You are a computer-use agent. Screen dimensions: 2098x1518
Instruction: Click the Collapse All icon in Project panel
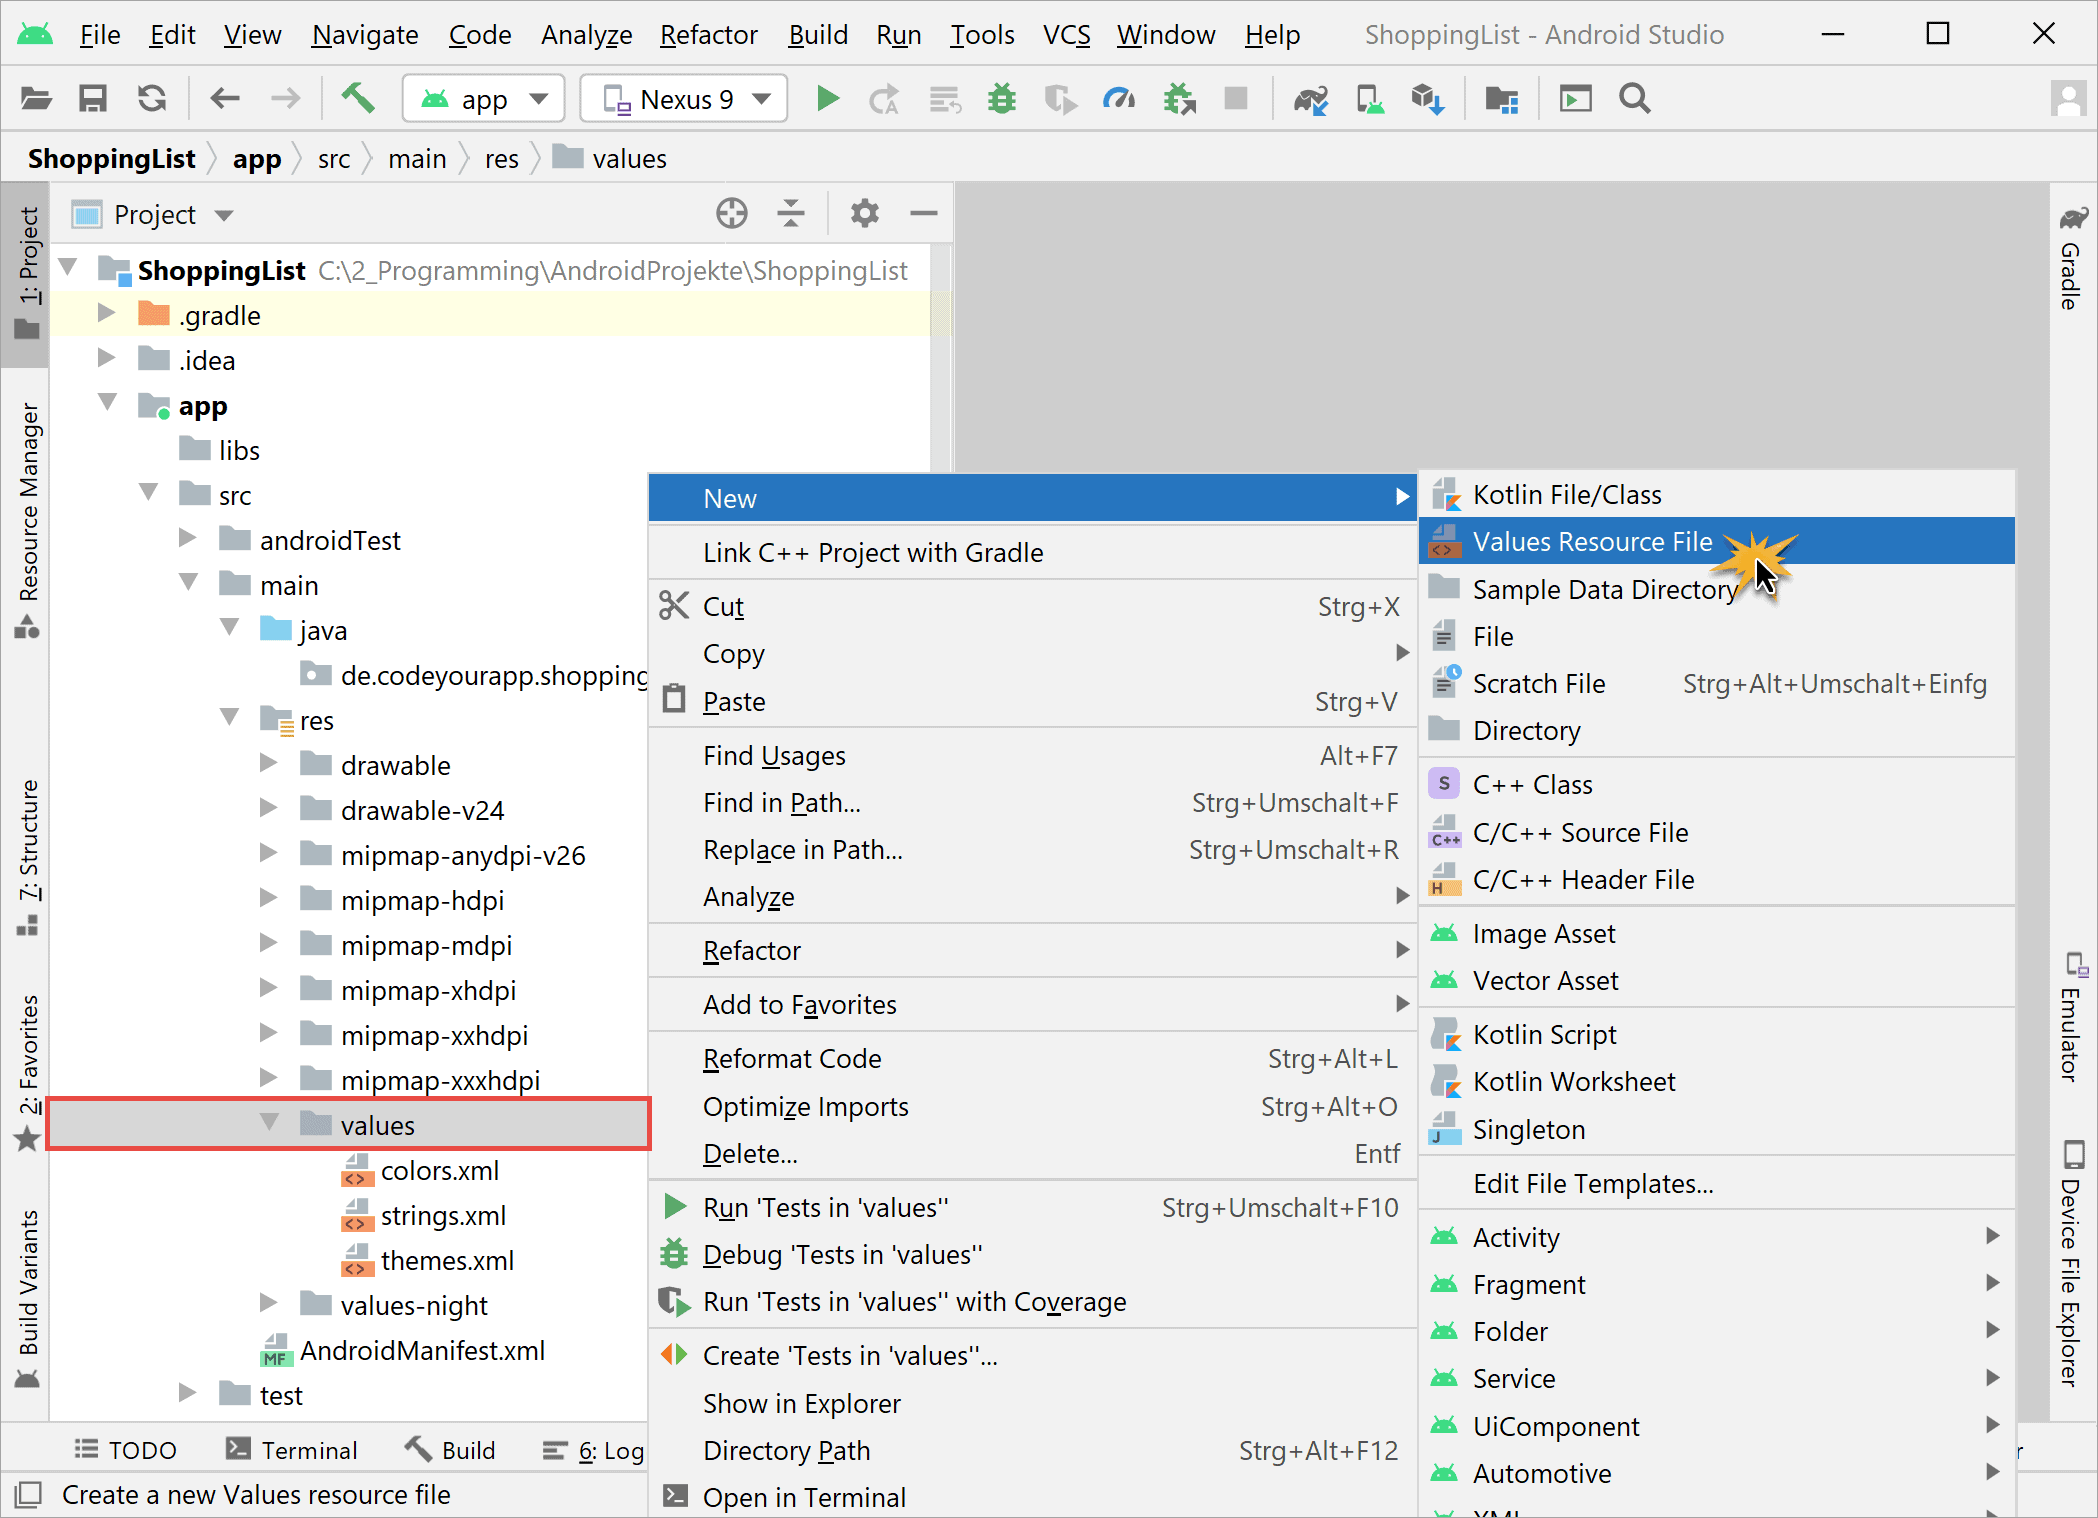point(791,213)
